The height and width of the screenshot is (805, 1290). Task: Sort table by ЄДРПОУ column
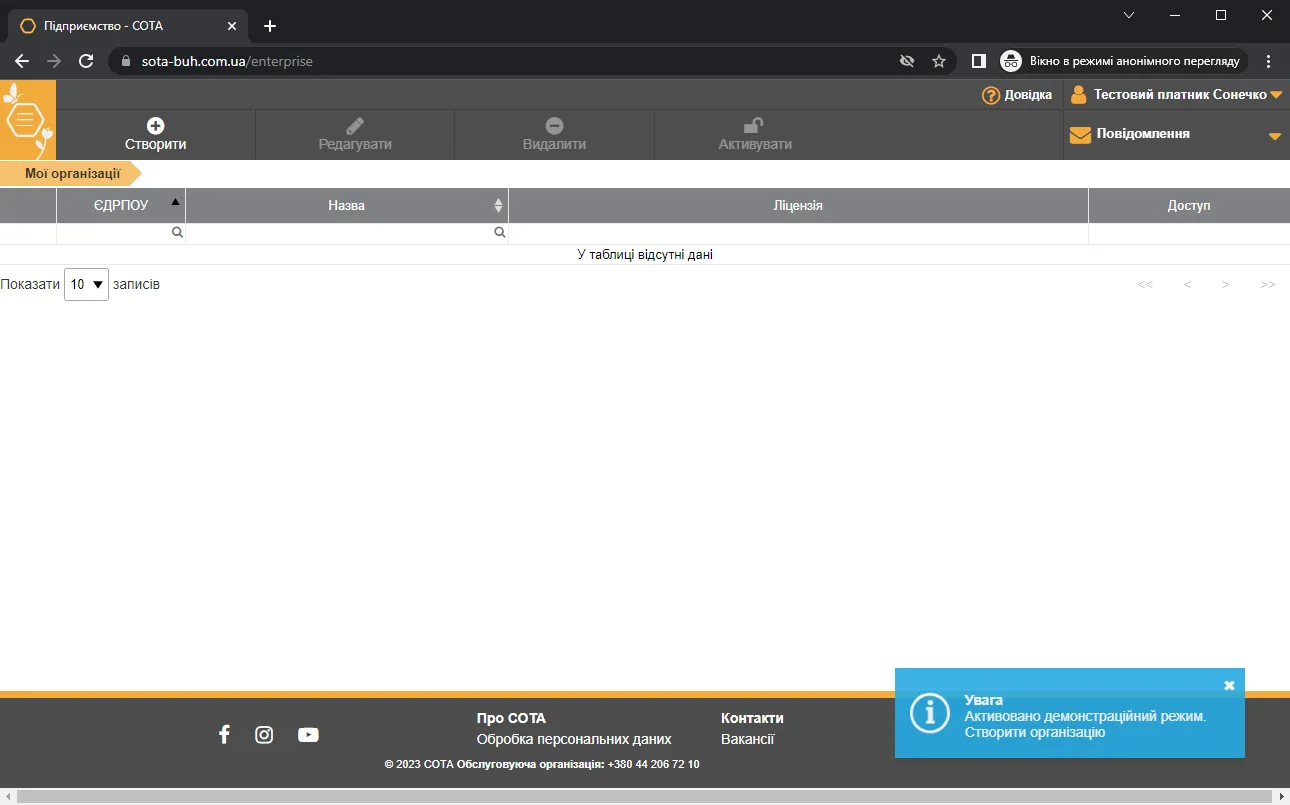tap(121, 205)
